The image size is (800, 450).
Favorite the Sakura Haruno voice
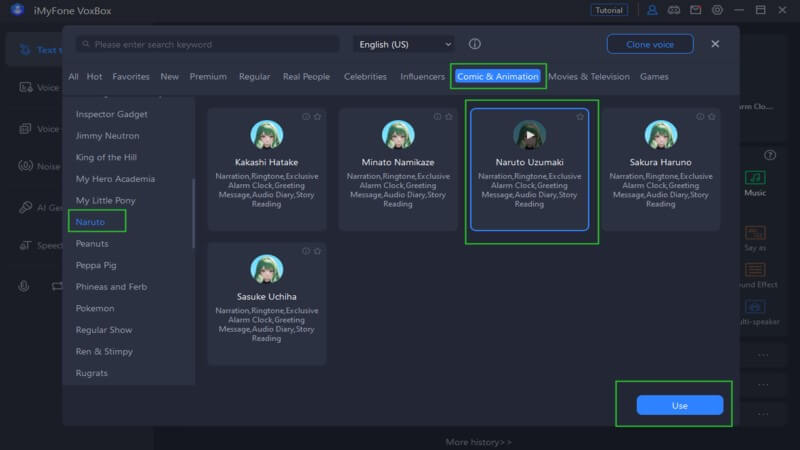[x=712, y=117]
